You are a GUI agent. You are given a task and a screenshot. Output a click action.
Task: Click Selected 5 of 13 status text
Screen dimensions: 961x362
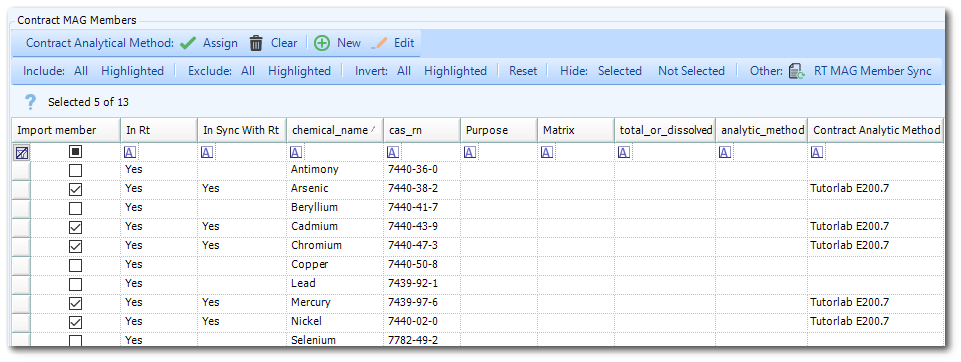(88, 102)
